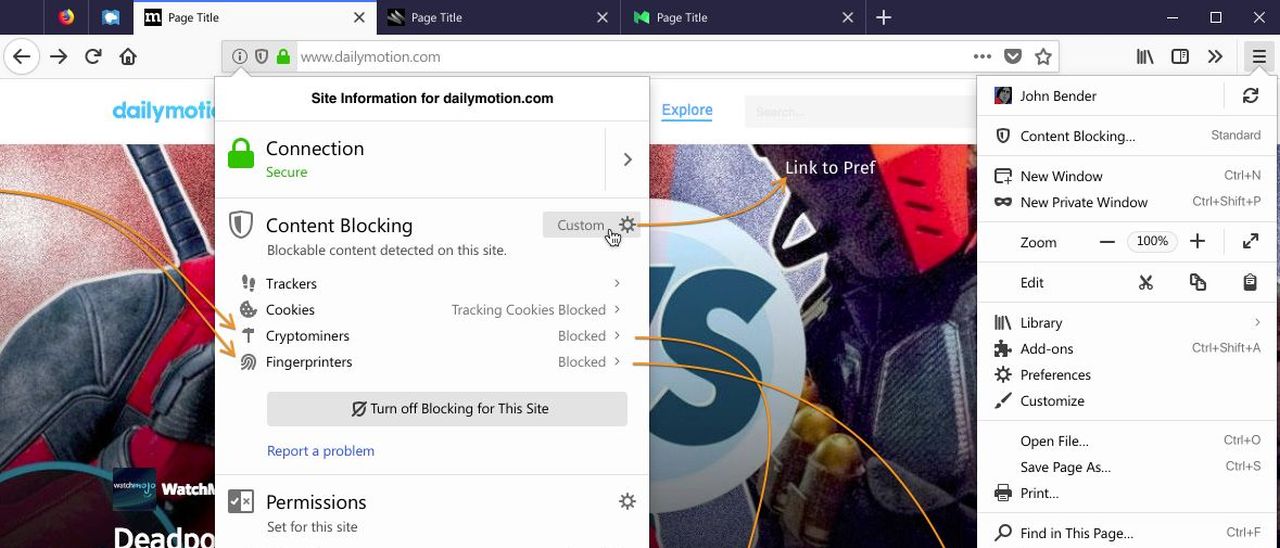Reload the current page

pyautogui.click(x=93, y=57)
